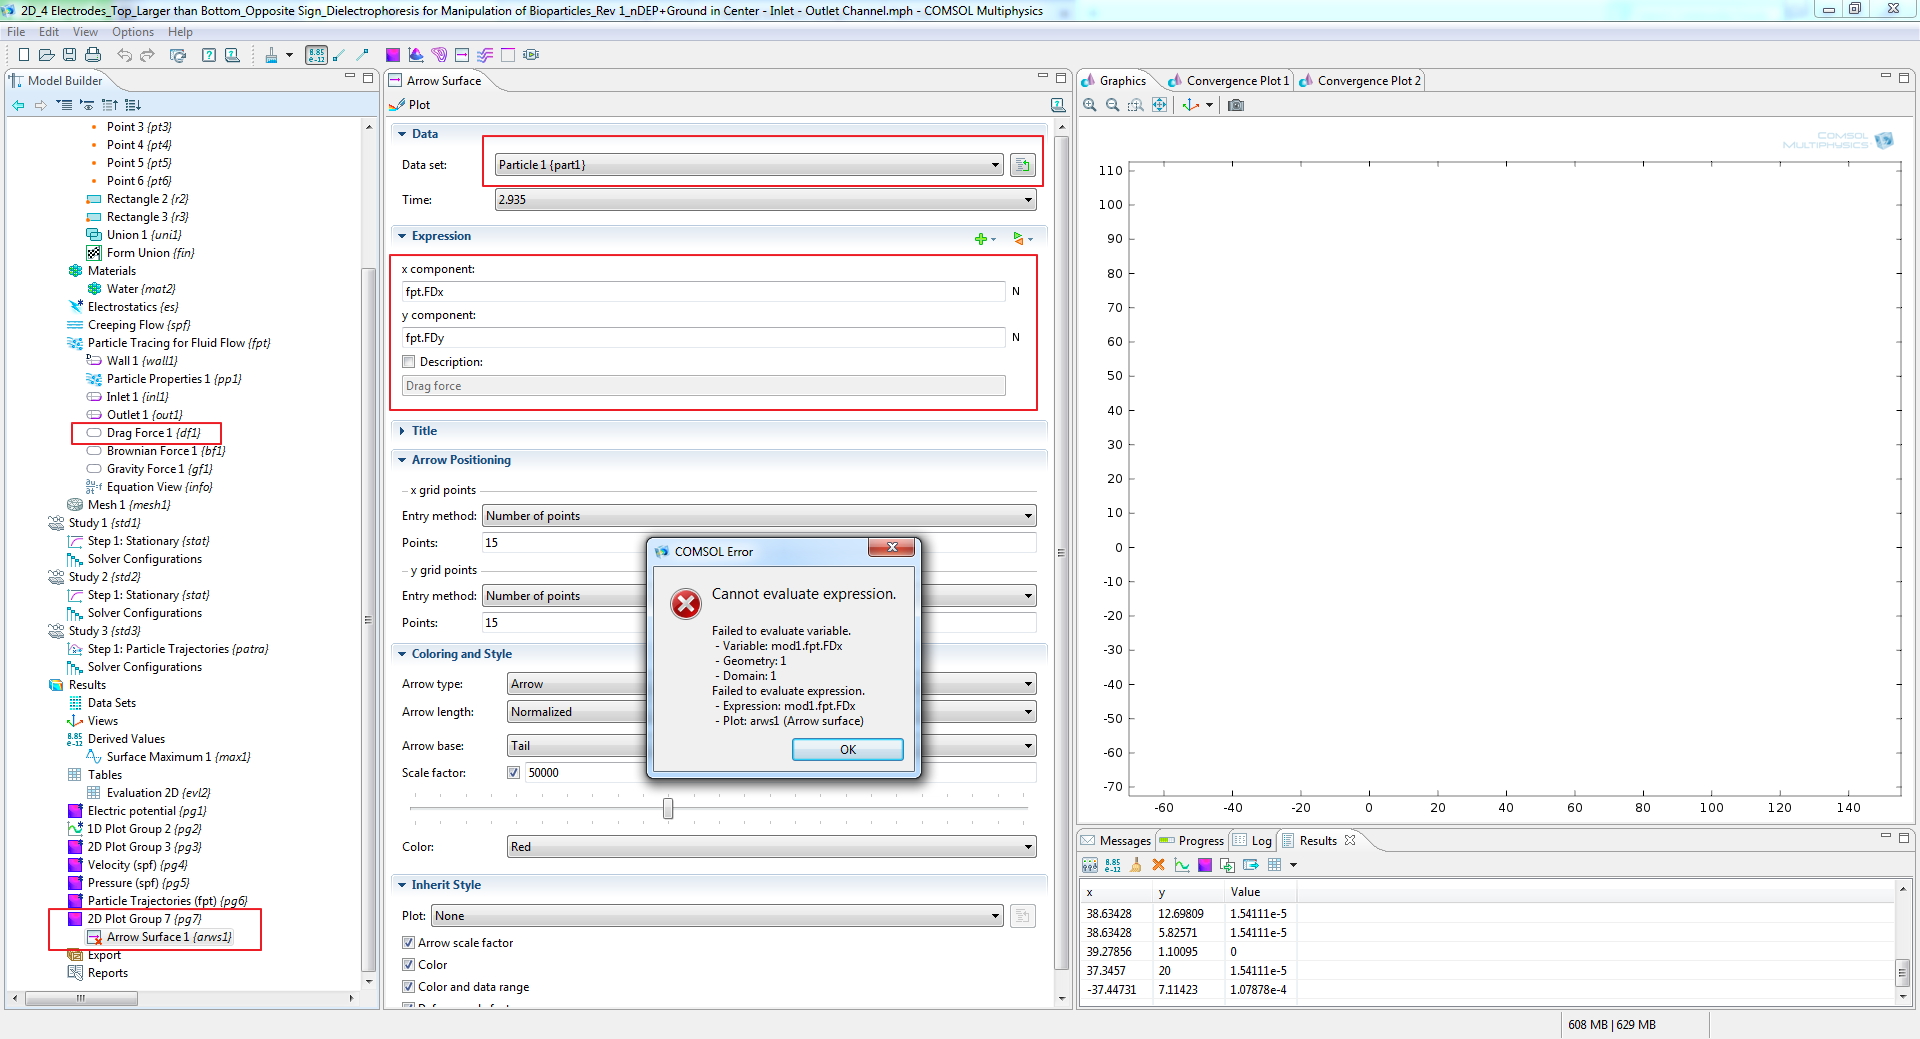Add a 2D Plot Group from toolbar
Viewport: 1920px width, 1039px height.
coord(393,55)
